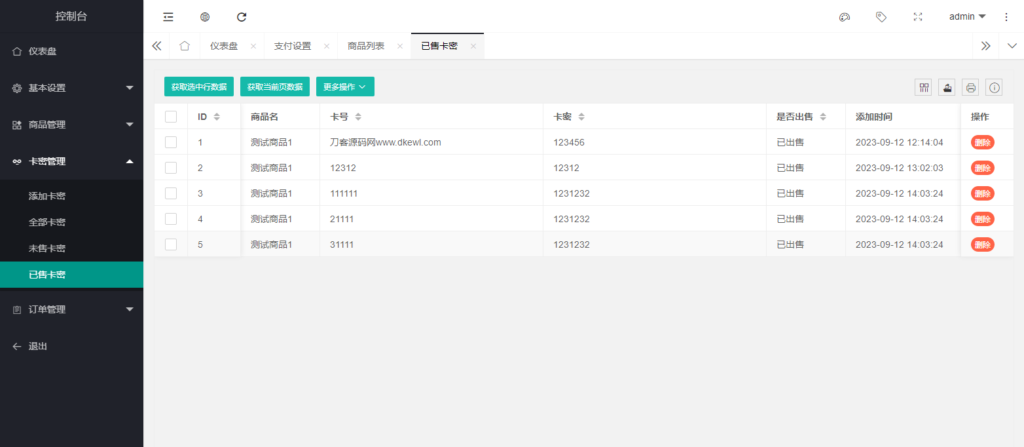
Task: Delete the row with ID 2
Action: (x=982, y=168)
